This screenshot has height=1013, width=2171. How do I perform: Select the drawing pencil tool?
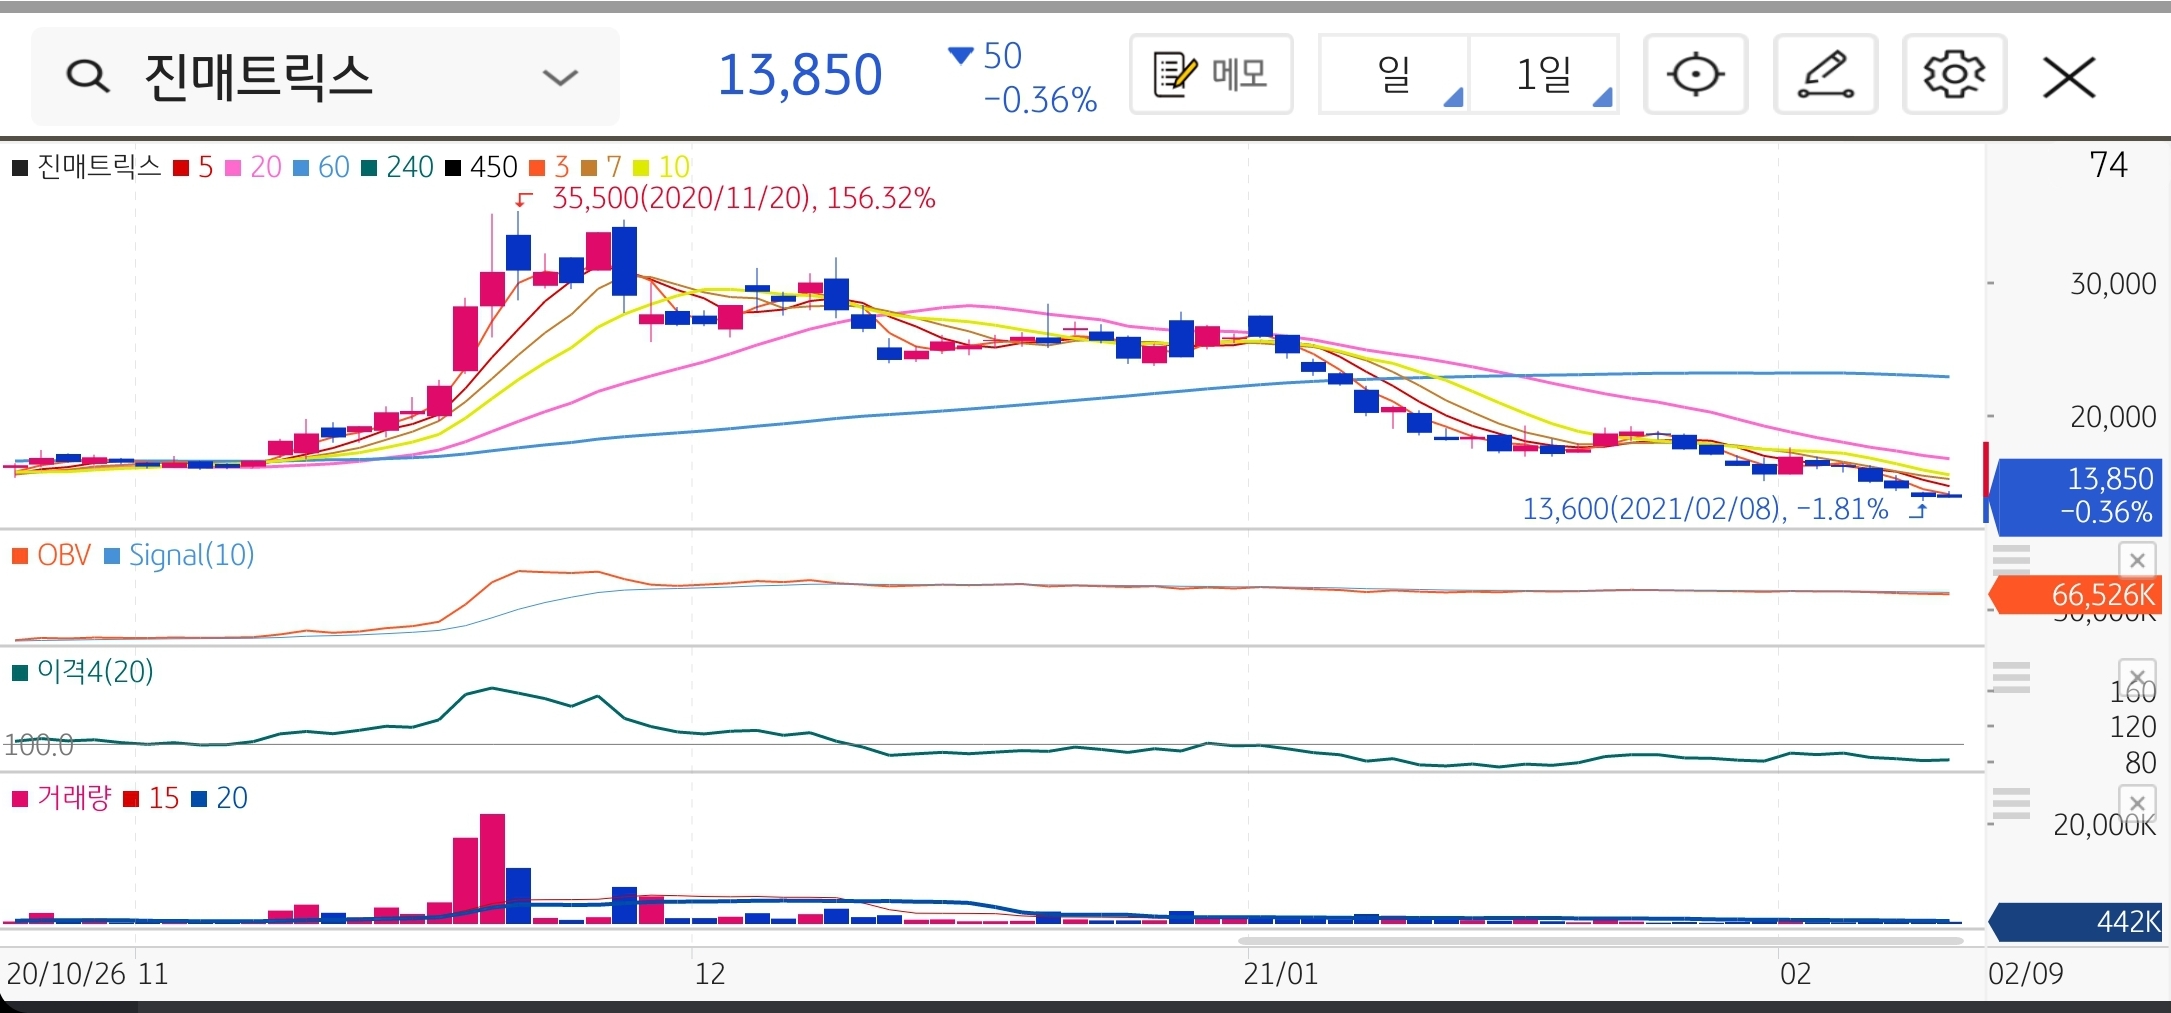1825,74
